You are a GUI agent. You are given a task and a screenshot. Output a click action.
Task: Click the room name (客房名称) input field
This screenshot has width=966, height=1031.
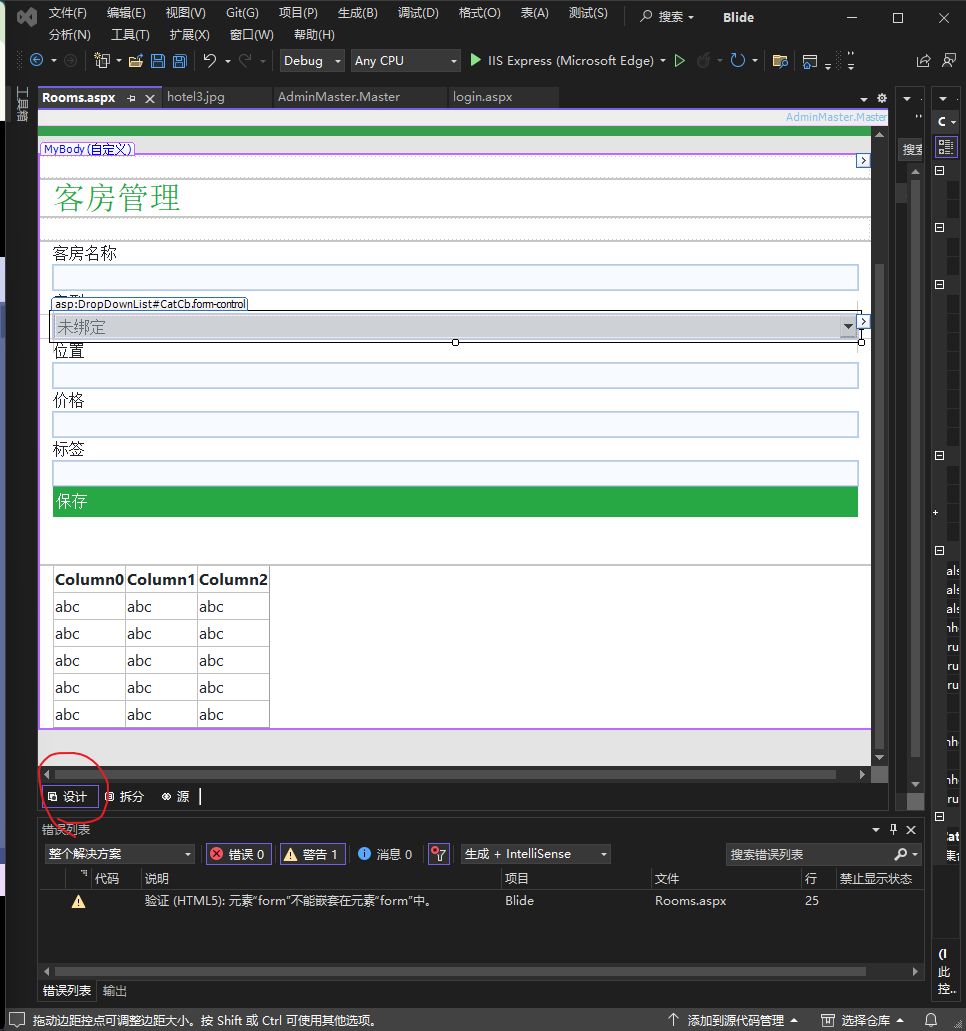(x=455, y=277)
